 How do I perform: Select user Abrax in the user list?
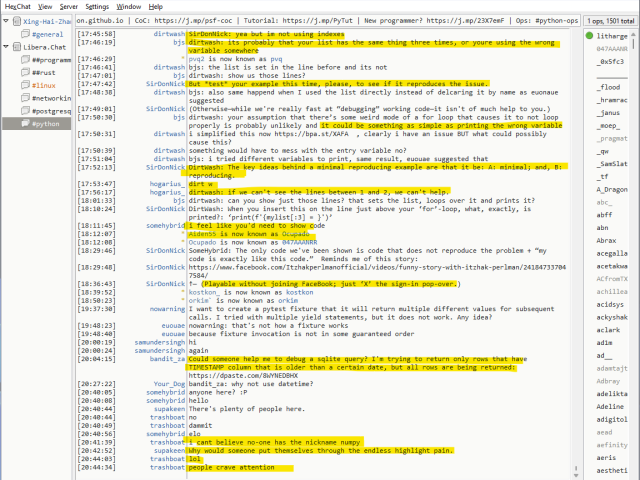click(x=606, y=241)
